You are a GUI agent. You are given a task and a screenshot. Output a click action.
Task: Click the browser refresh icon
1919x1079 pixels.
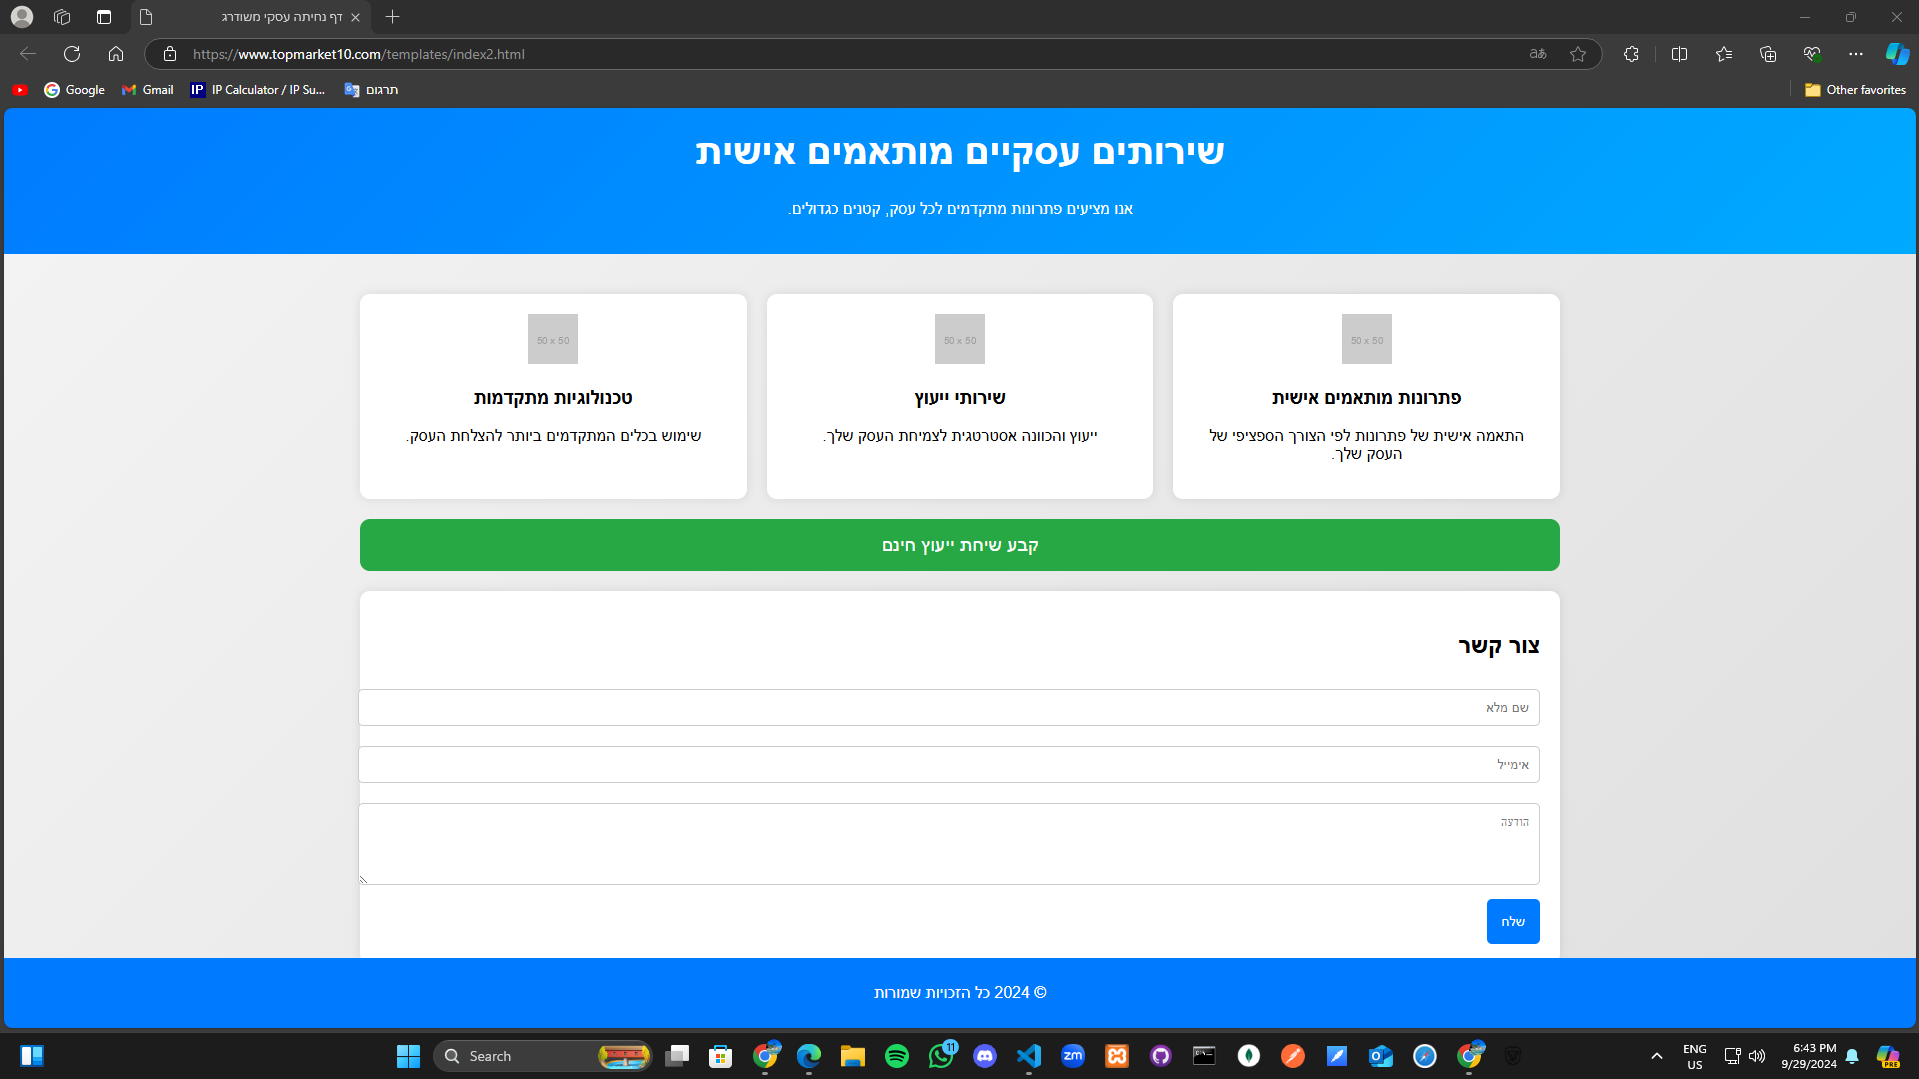click(72, 54)
